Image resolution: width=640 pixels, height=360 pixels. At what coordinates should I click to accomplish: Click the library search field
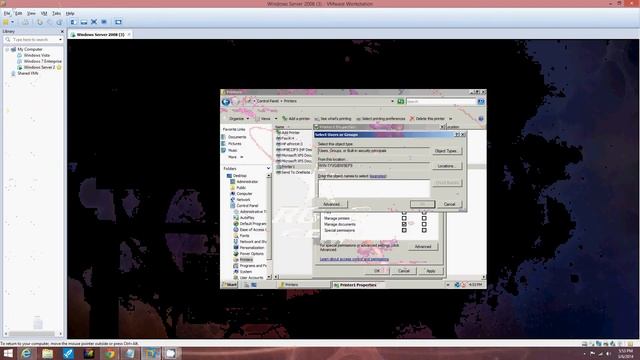coord(34,40)
